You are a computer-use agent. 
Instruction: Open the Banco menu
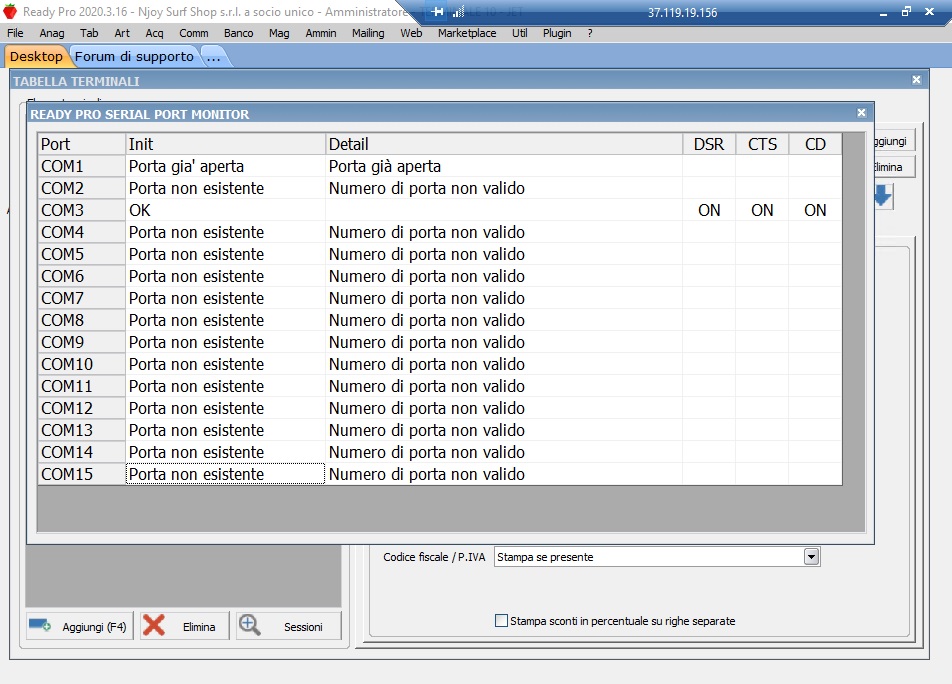pyautogui.click(x=238, y=33)
